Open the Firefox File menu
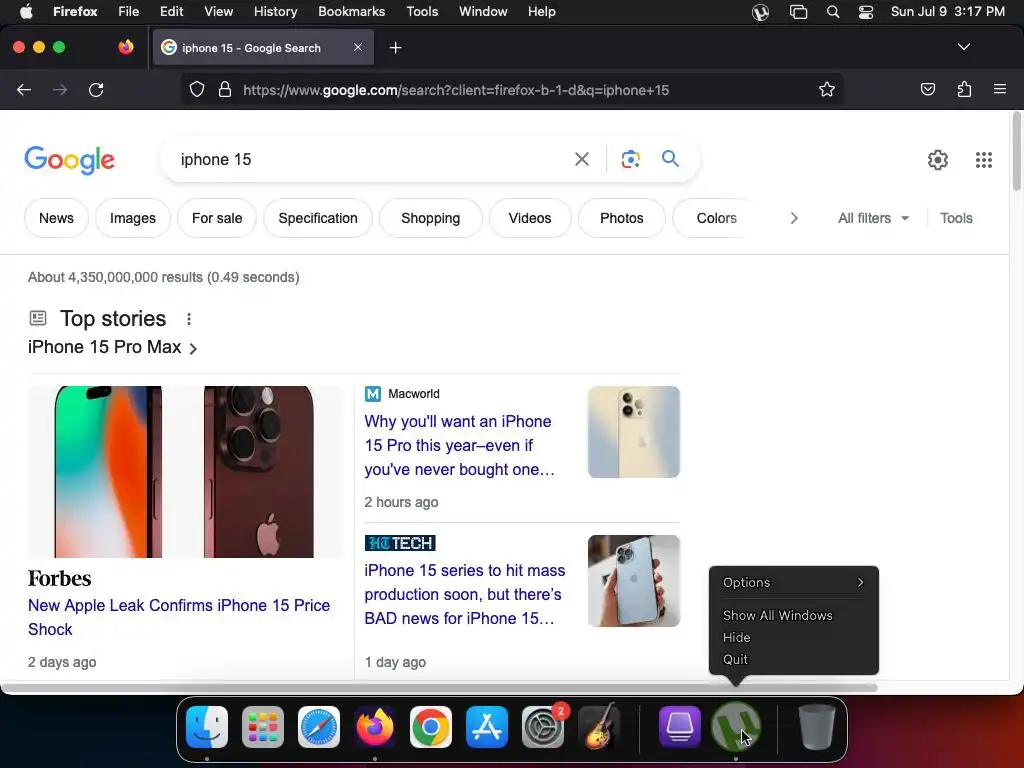This screenshot has width=1024, height=768. [x=129, y=12]
